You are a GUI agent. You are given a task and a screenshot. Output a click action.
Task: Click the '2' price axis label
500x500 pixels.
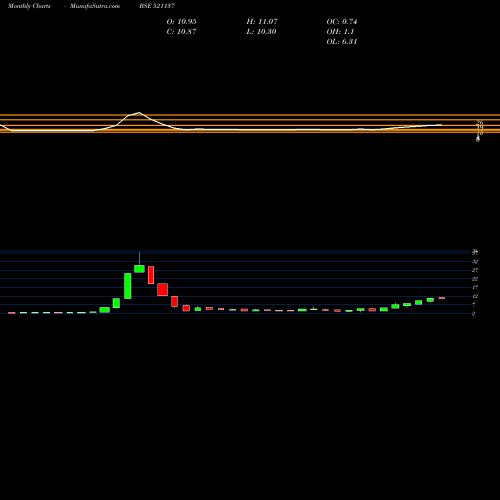474,314
